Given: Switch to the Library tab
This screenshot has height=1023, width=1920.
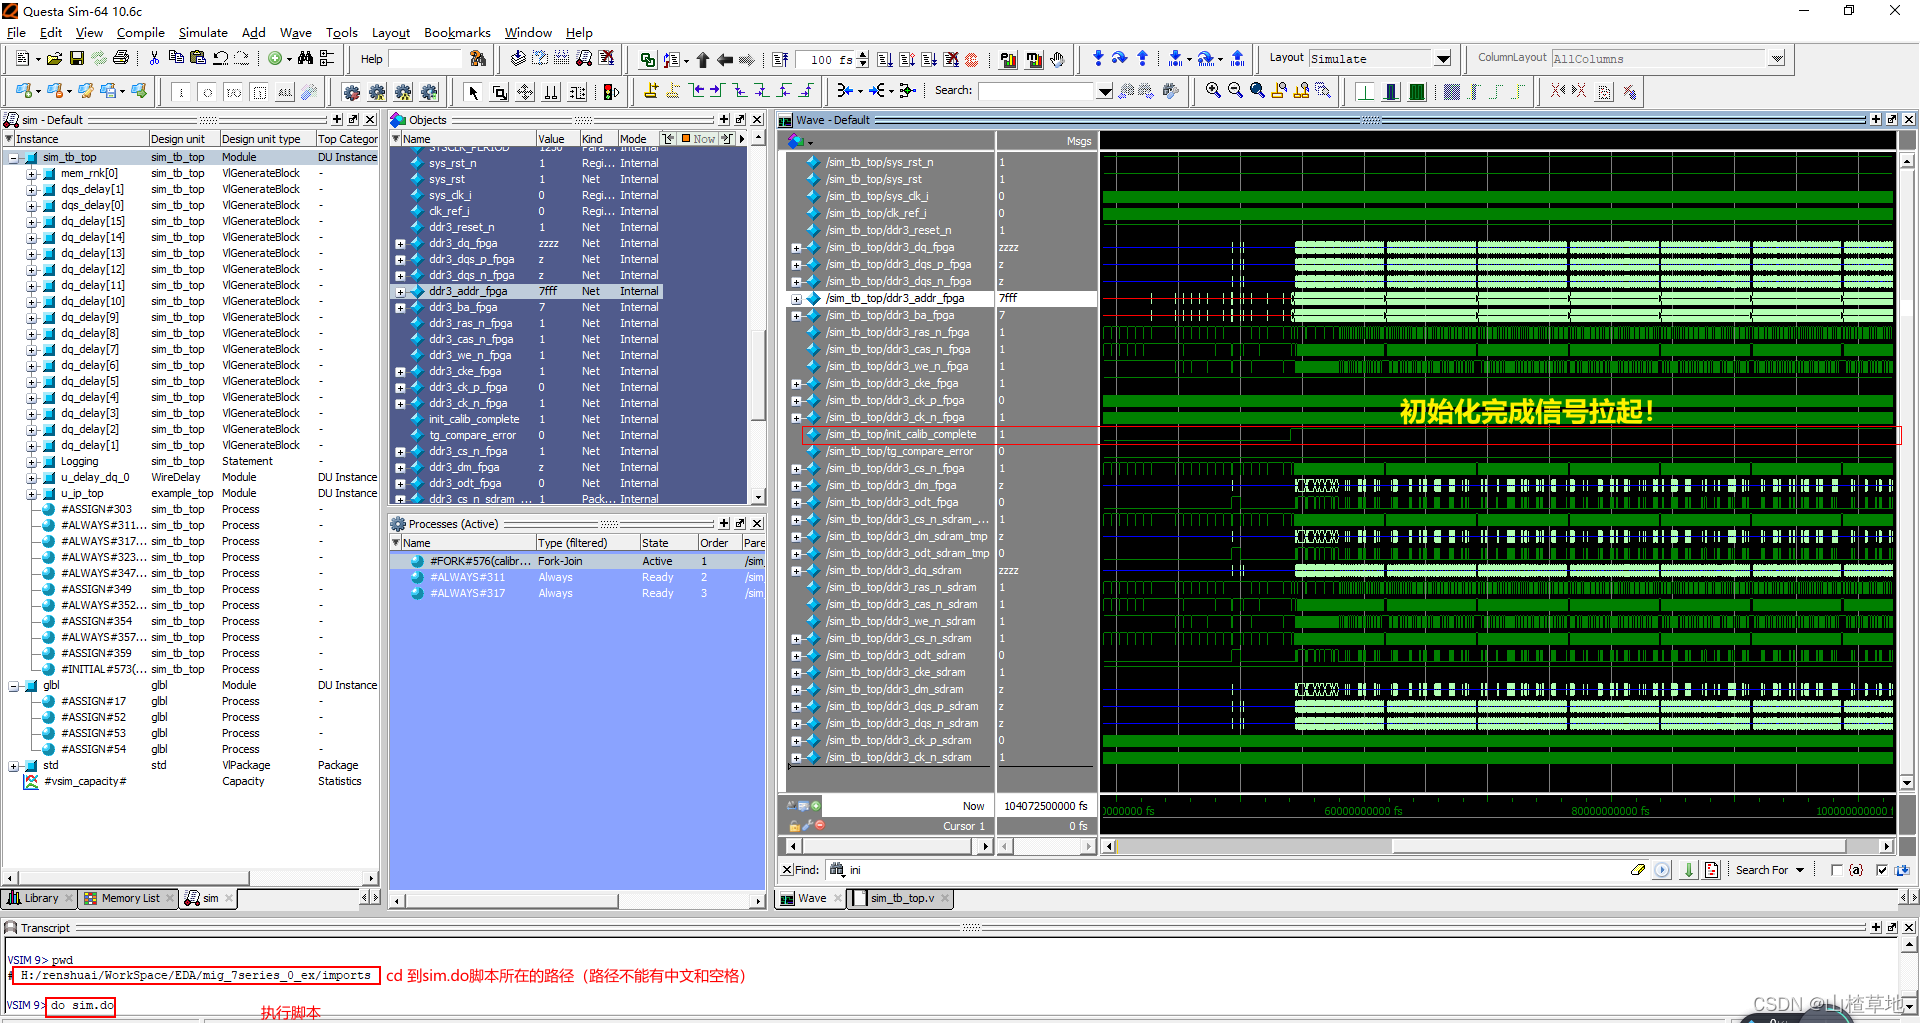Looking at the screenshot, I should point(40,898).
